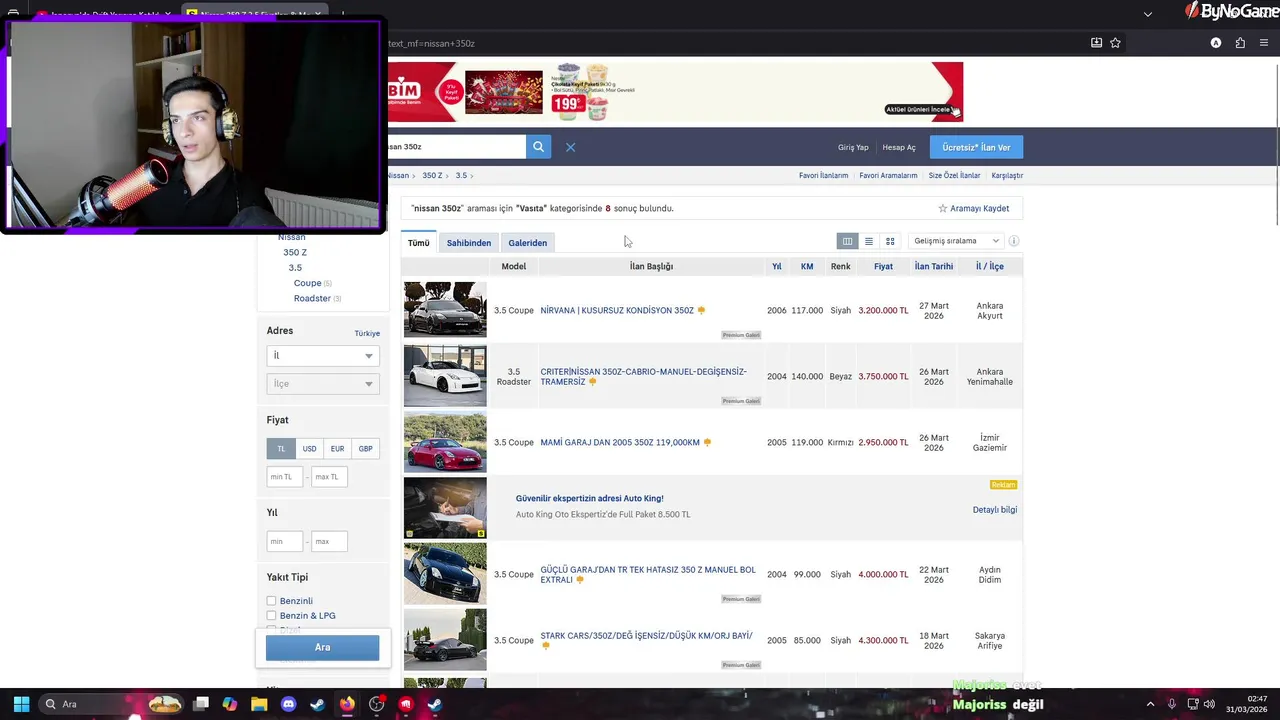1280x720 pixels.
Task: Open the İl province dropdown
Action: pyautogui.click(x=323, y=356)
